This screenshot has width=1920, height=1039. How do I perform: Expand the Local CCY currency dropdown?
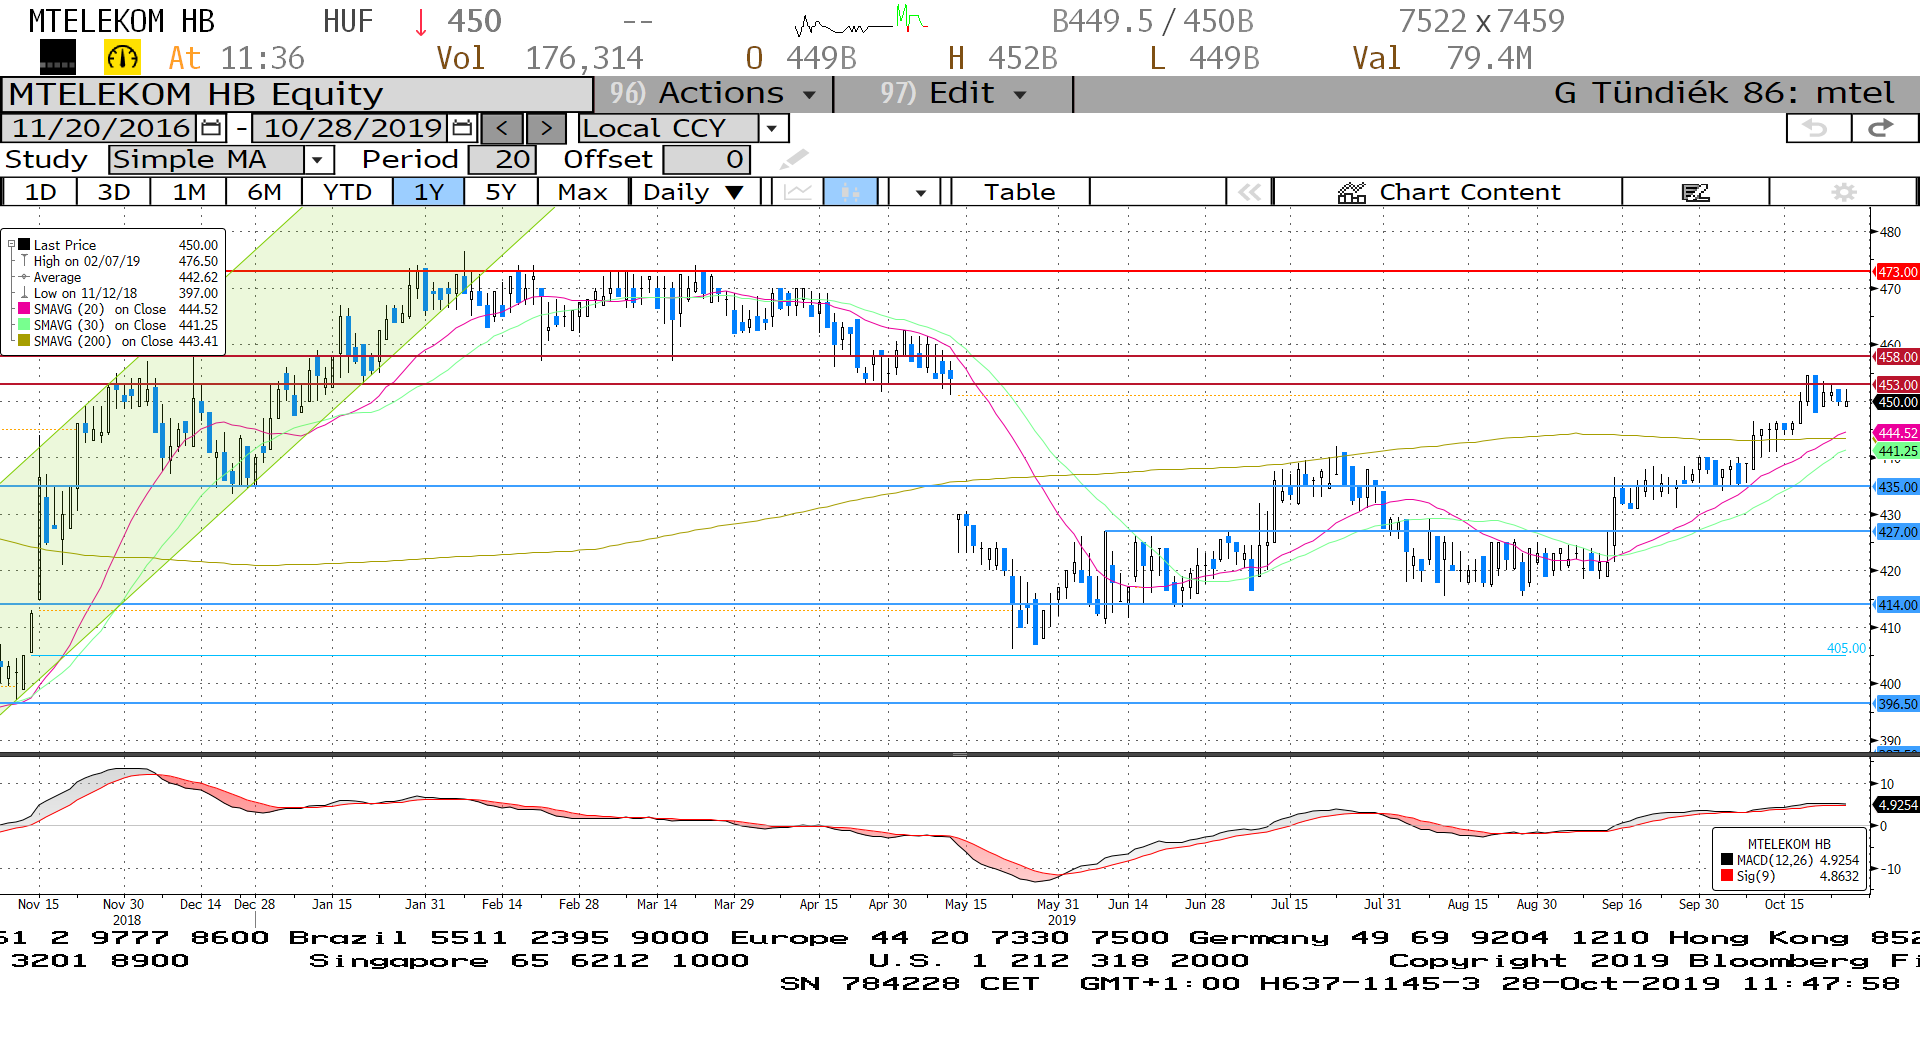tap(771, 128)
